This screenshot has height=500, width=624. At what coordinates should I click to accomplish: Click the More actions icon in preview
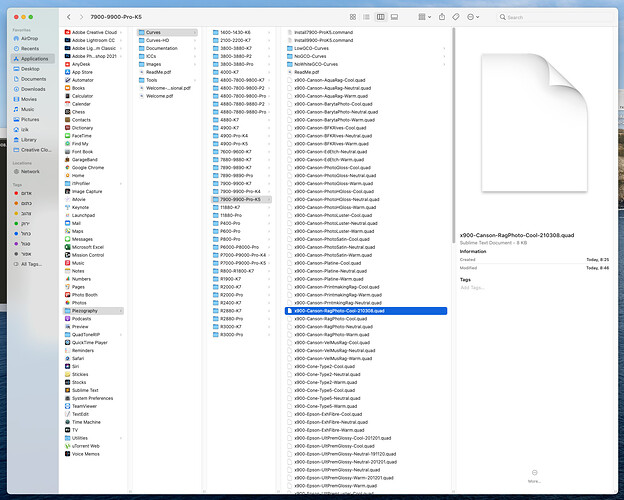535,473
